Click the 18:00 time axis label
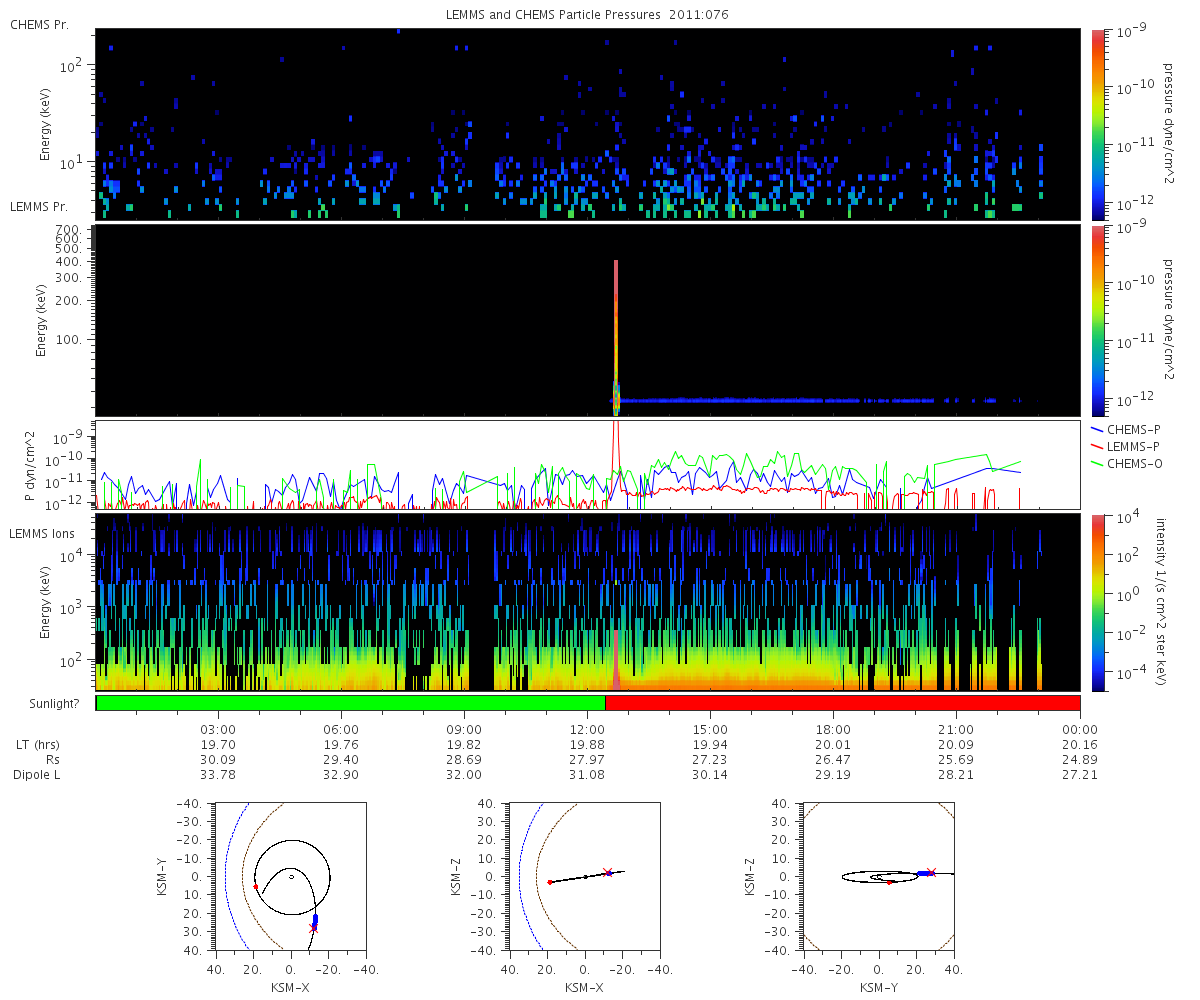 [x=834, y=730]
